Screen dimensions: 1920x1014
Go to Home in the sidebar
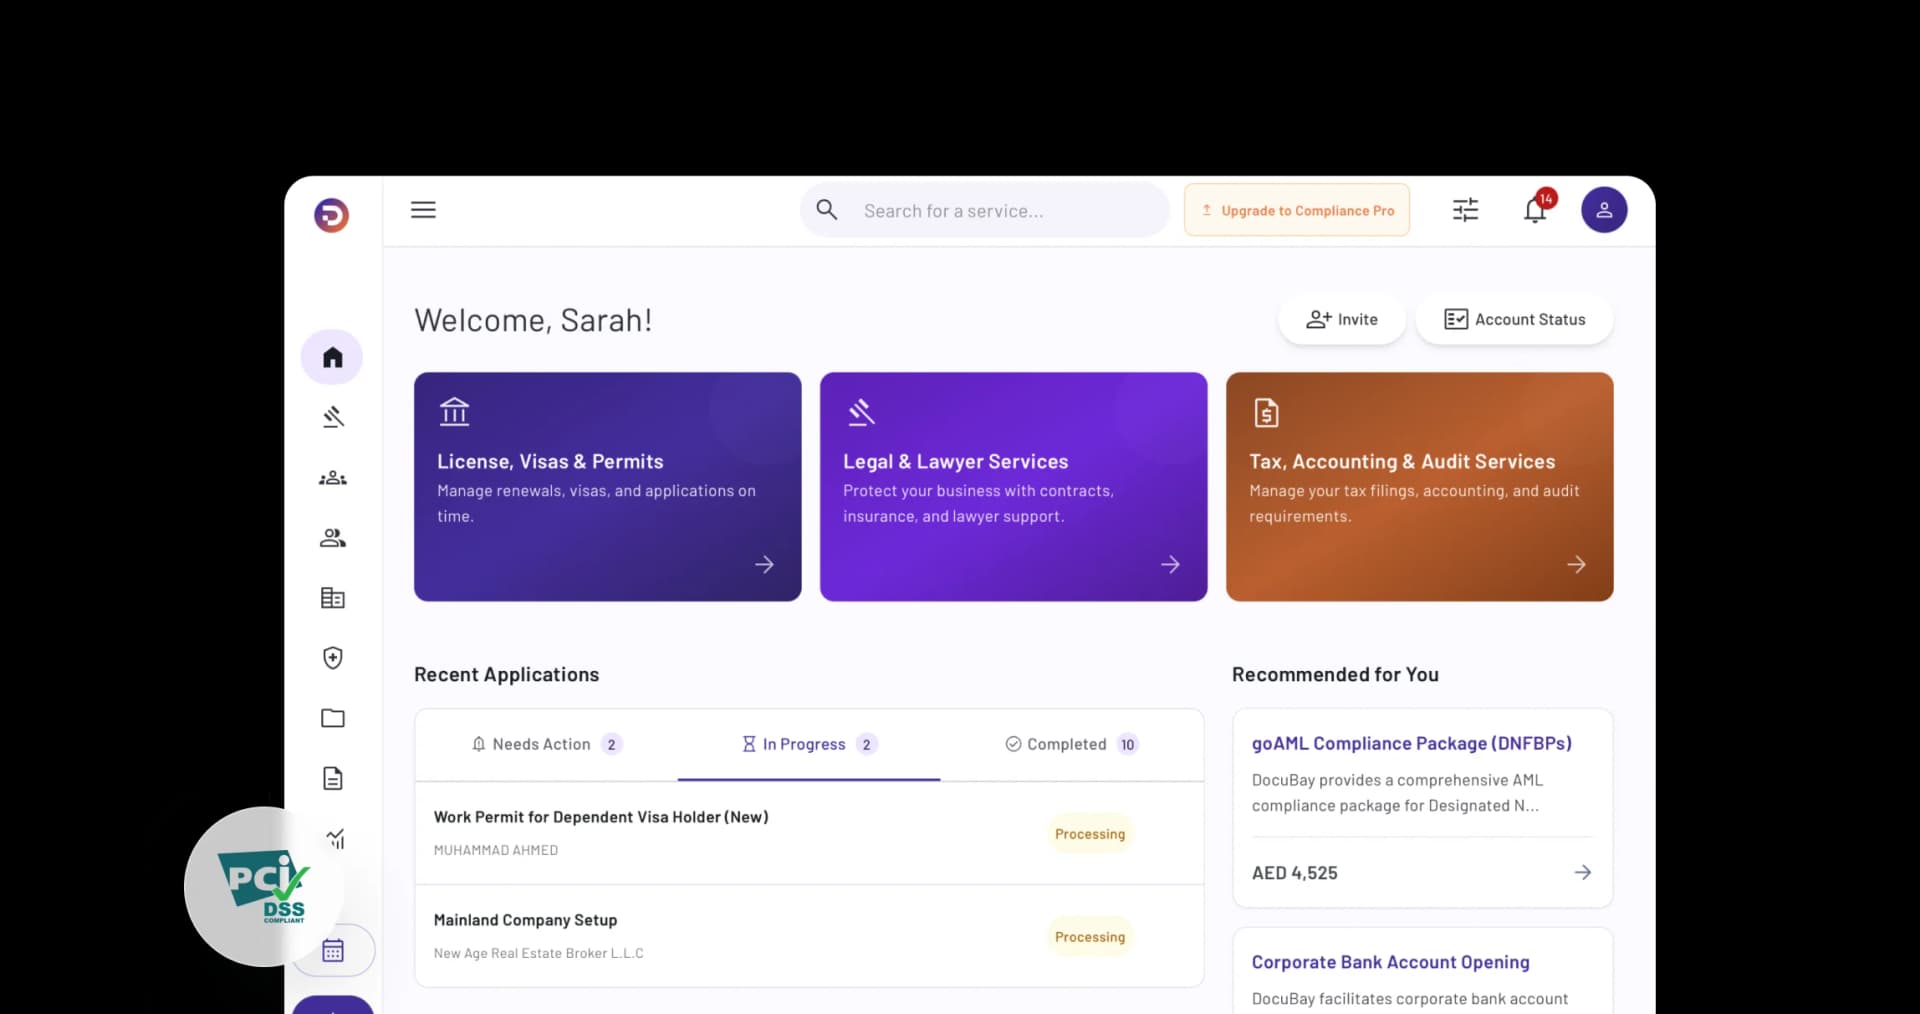click(332, 357)
